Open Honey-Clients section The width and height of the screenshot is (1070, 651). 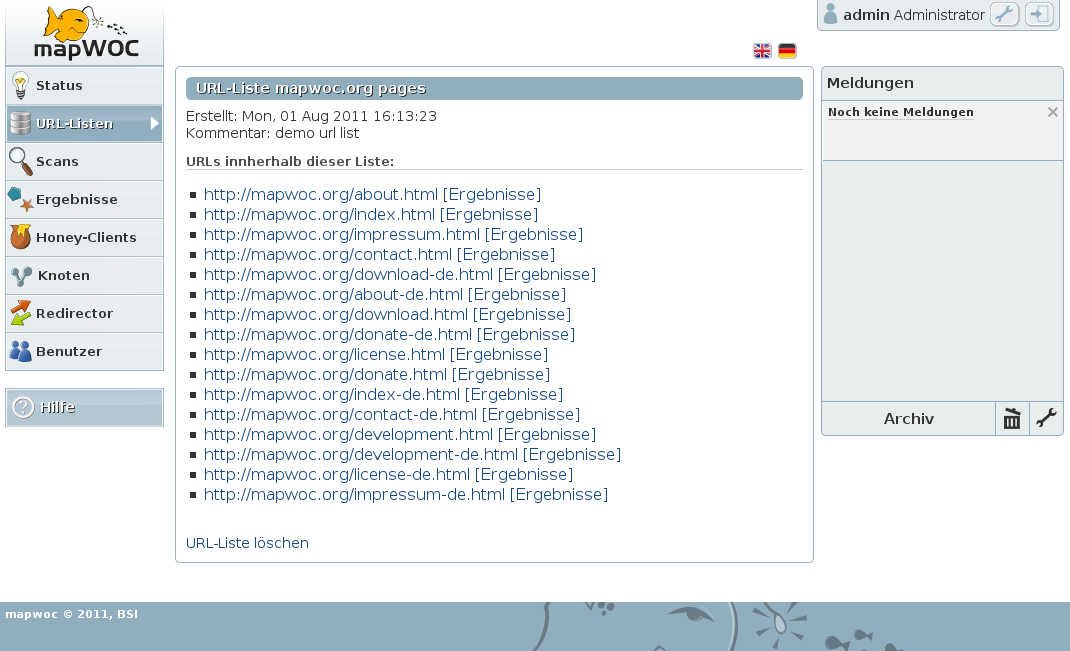point(84,238)
